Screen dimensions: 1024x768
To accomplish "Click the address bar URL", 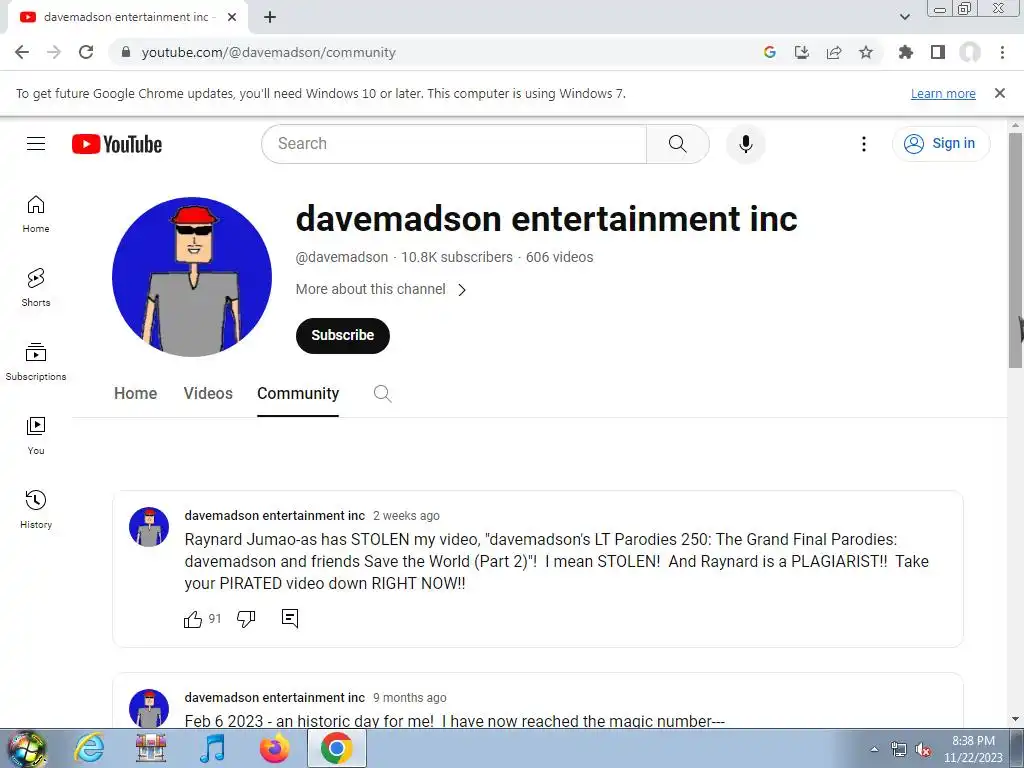I will click(x=268, y=52).
